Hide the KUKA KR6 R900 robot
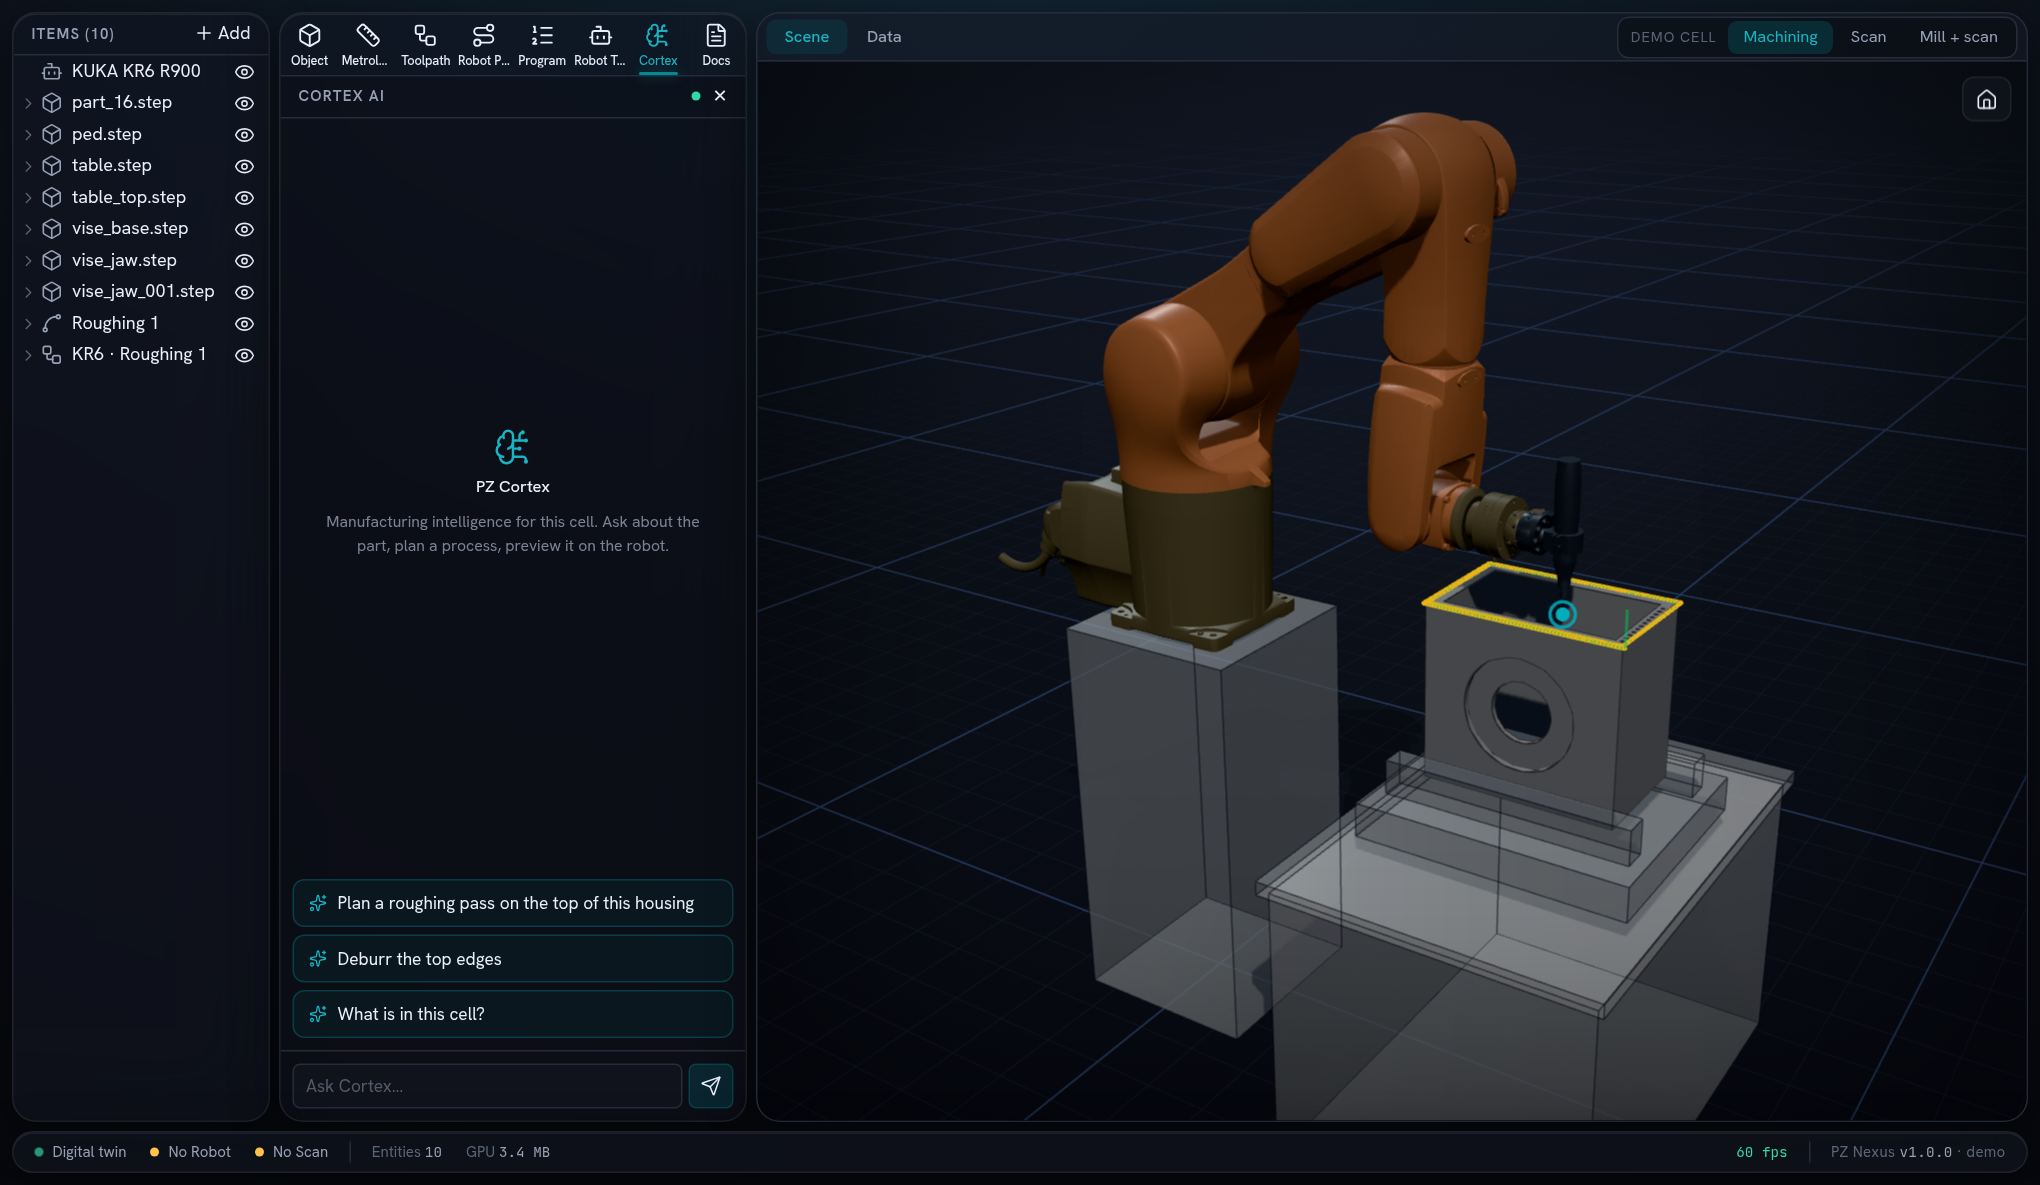Viewport: 2040px width, 1185px height. [x=244, y=72]
